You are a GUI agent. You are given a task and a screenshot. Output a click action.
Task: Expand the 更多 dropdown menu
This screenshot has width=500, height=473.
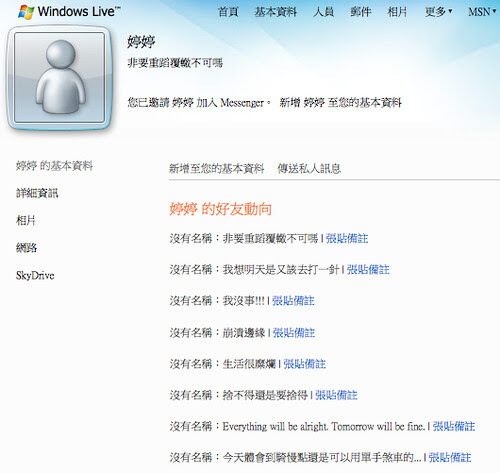438,12
